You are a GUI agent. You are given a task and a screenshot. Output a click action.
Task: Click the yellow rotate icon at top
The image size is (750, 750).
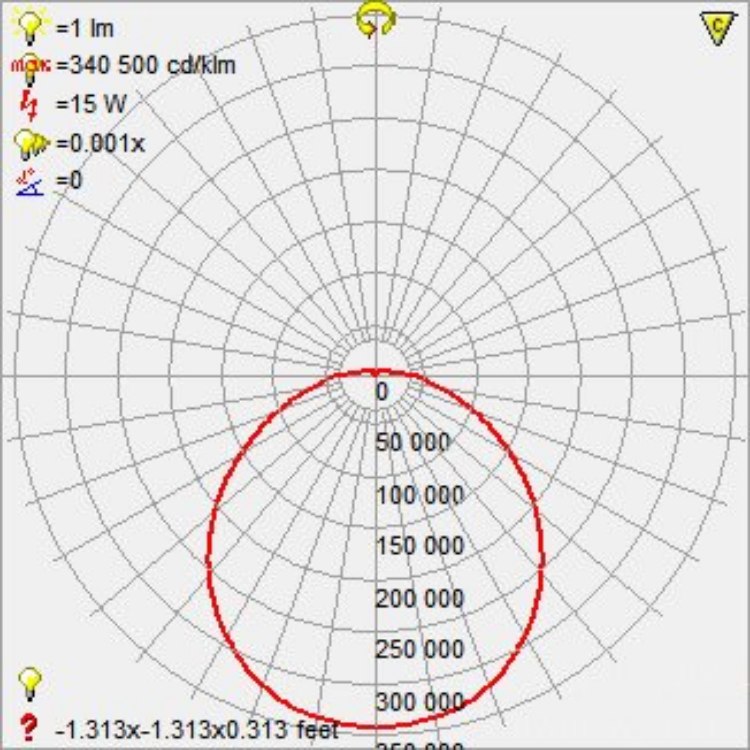click(x=375, y=19)
